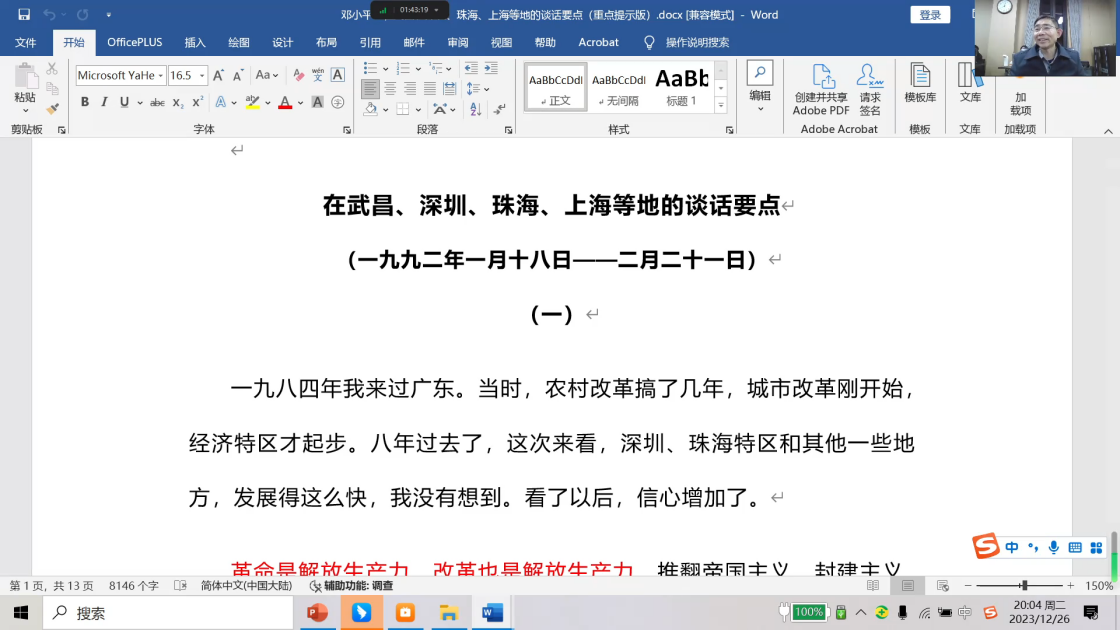Expand the styles gallery more arrow
Screen dimensions: 1120x630
(721, 105)
